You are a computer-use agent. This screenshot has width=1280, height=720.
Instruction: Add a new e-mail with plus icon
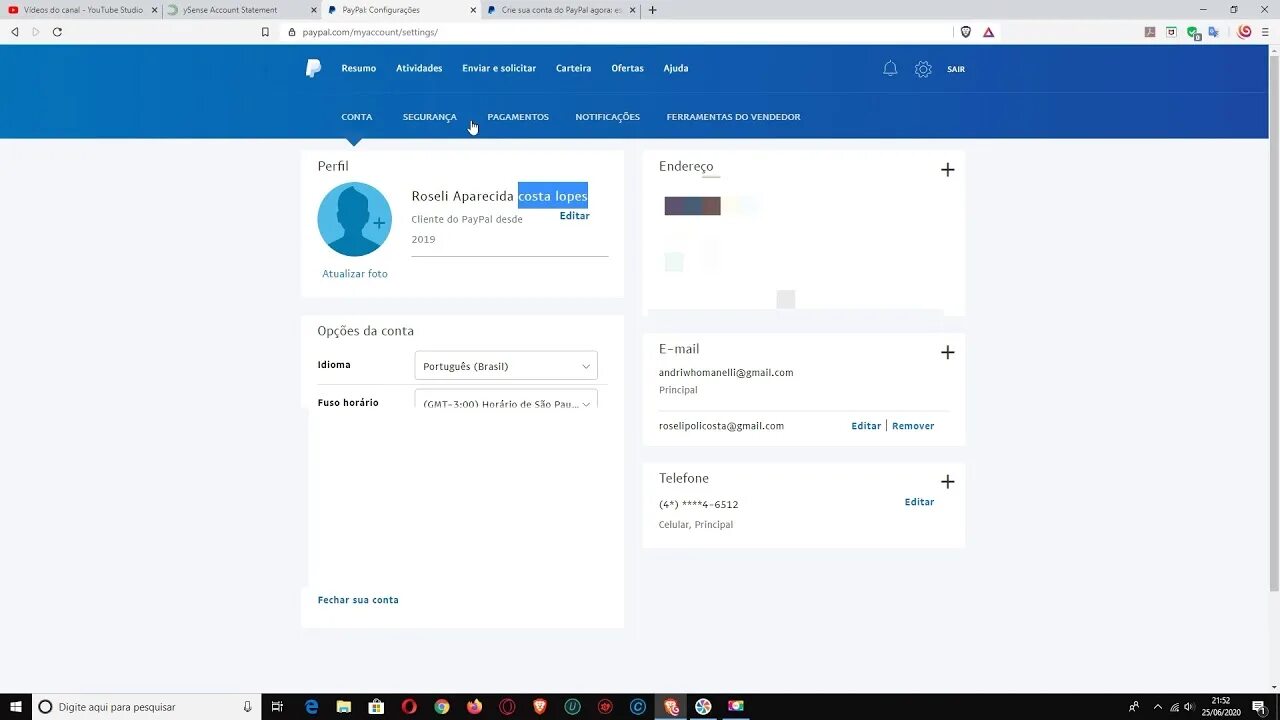coord(948,352)
